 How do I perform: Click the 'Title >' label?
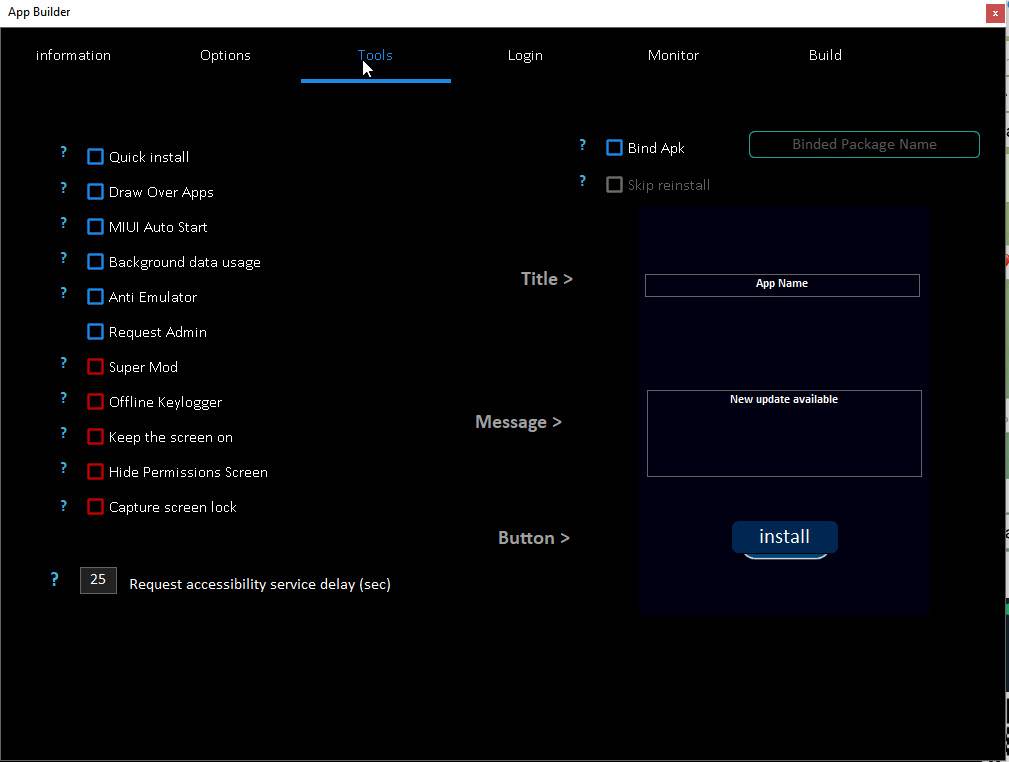547,279
